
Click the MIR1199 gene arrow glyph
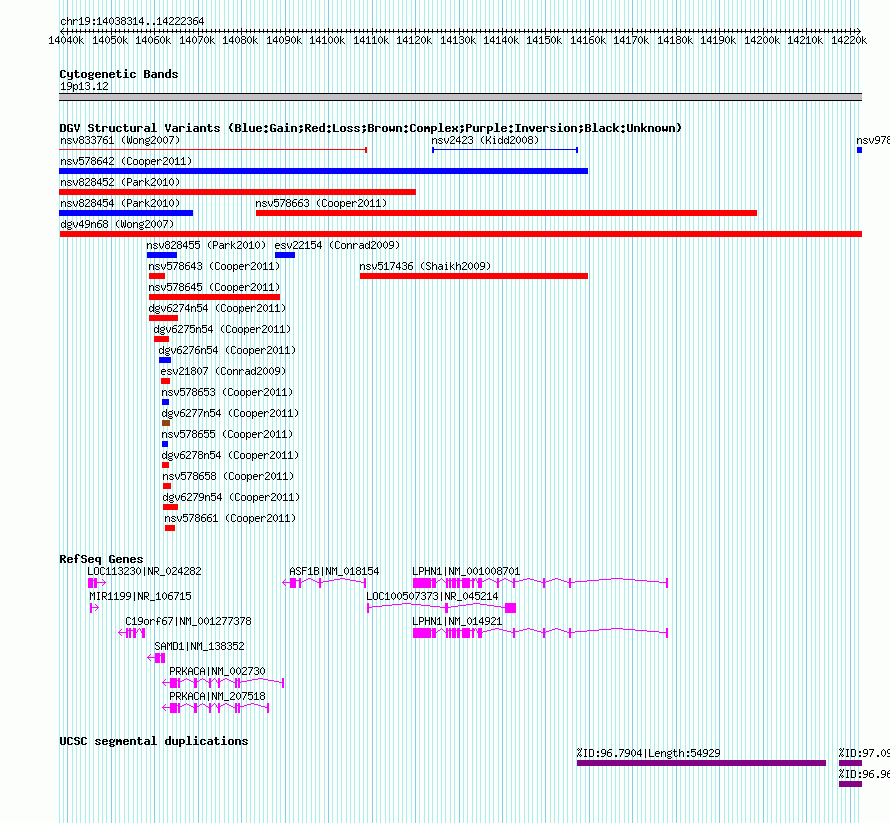tap(94, 608)
